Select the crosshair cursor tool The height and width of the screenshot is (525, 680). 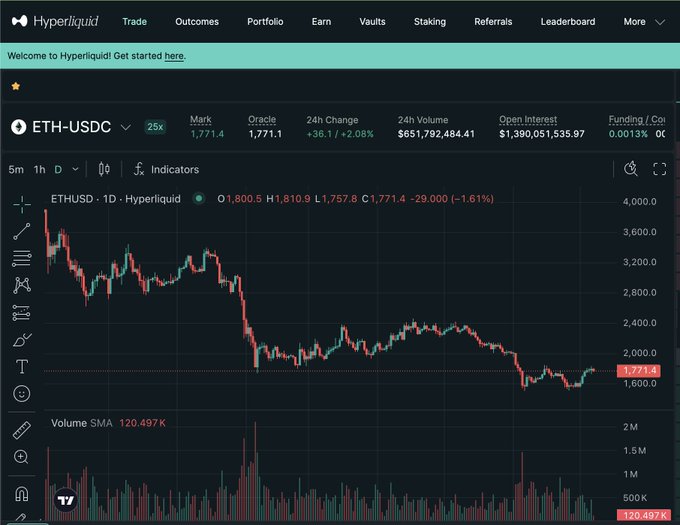coord(22,204)
